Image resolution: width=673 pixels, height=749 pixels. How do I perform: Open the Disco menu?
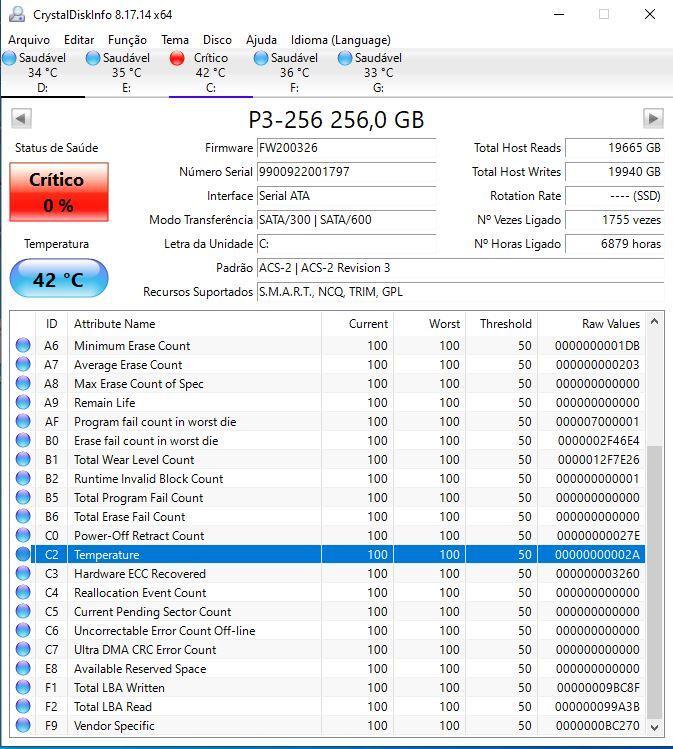pyautogui.click(x=217, y=40)
